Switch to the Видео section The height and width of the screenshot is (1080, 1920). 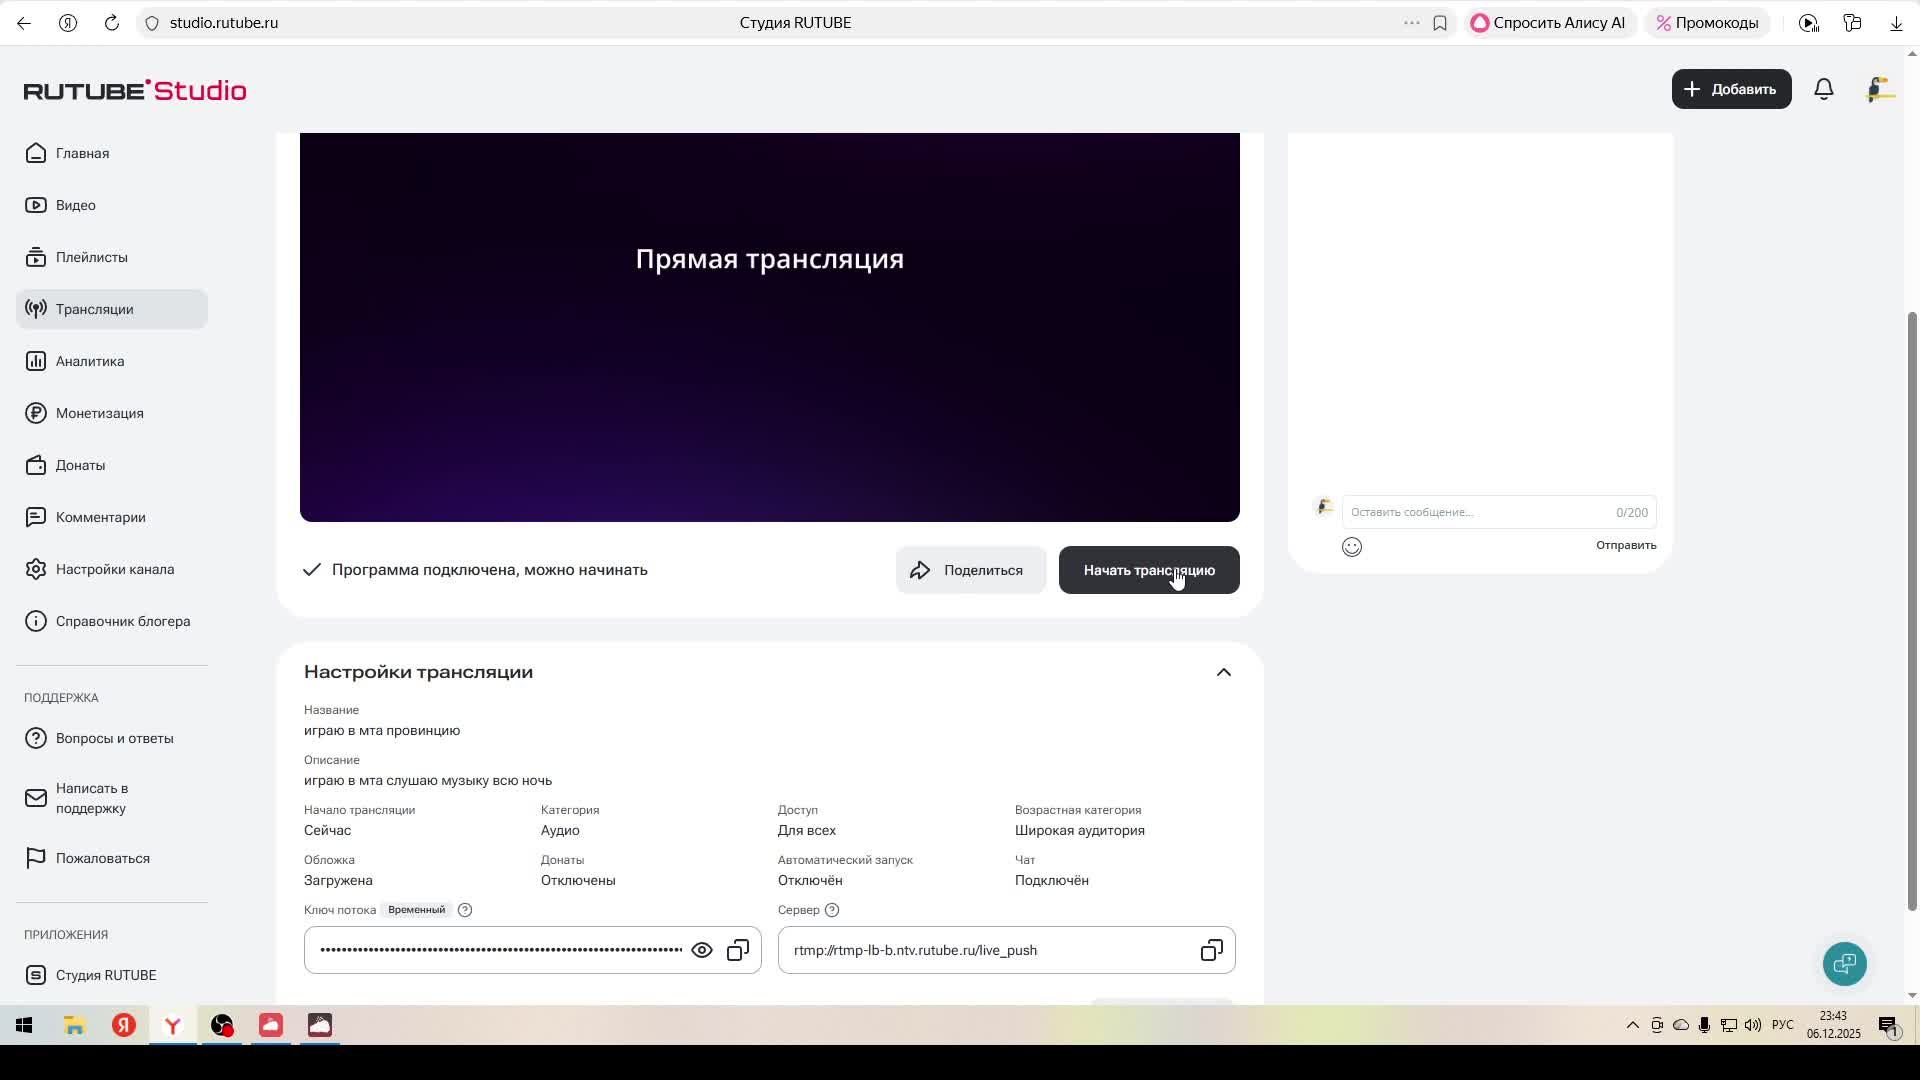point(75,205)
